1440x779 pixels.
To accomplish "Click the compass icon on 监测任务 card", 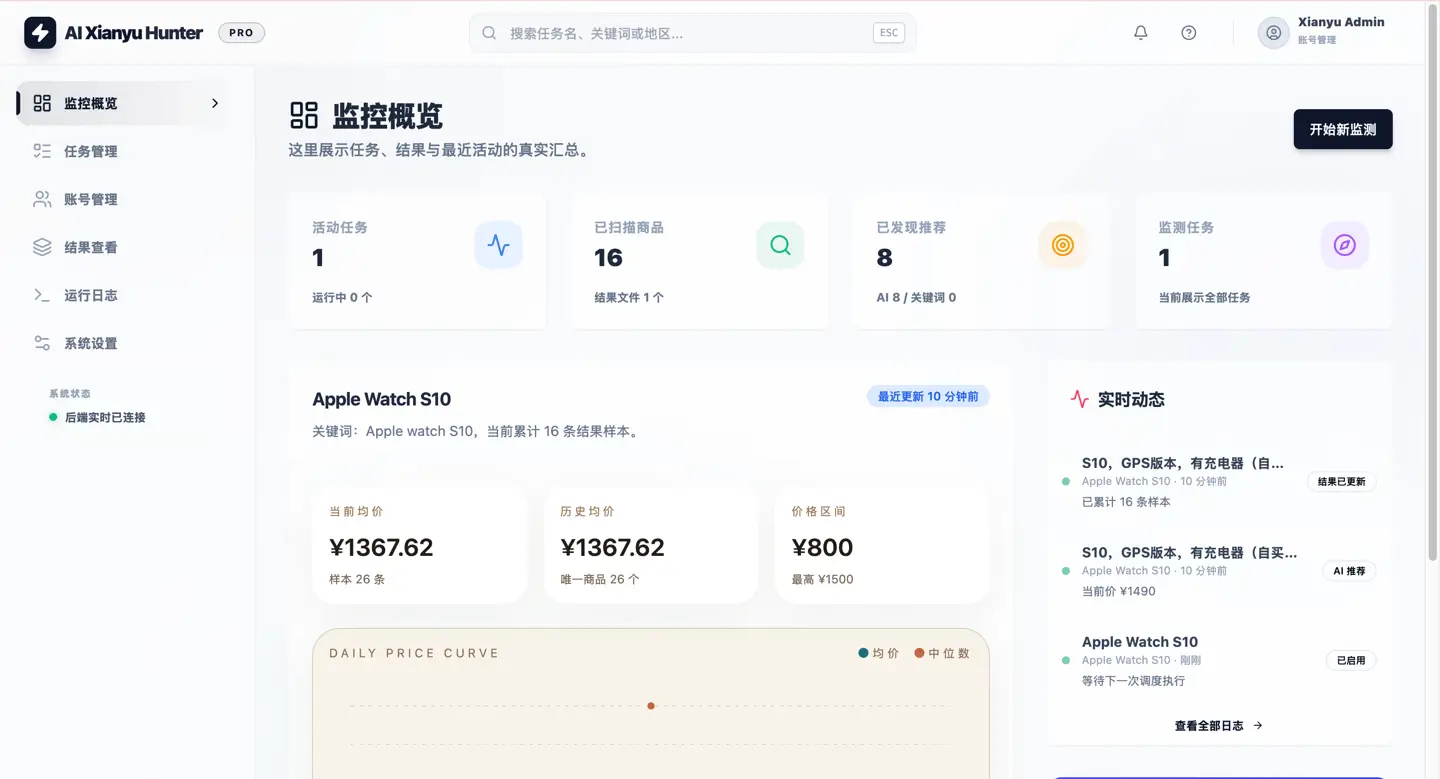I will (x=1344, y=244).
